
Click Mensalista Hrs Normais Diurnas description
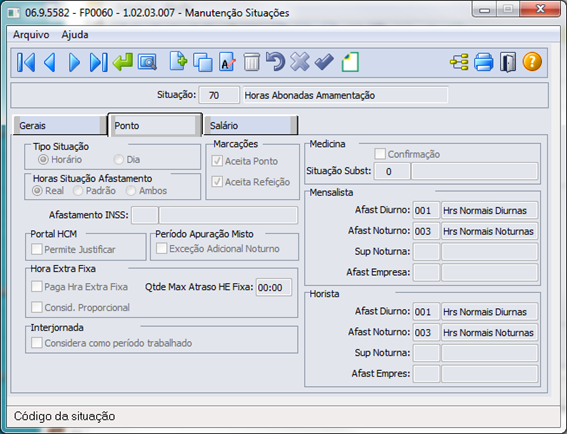coord(490,210)
